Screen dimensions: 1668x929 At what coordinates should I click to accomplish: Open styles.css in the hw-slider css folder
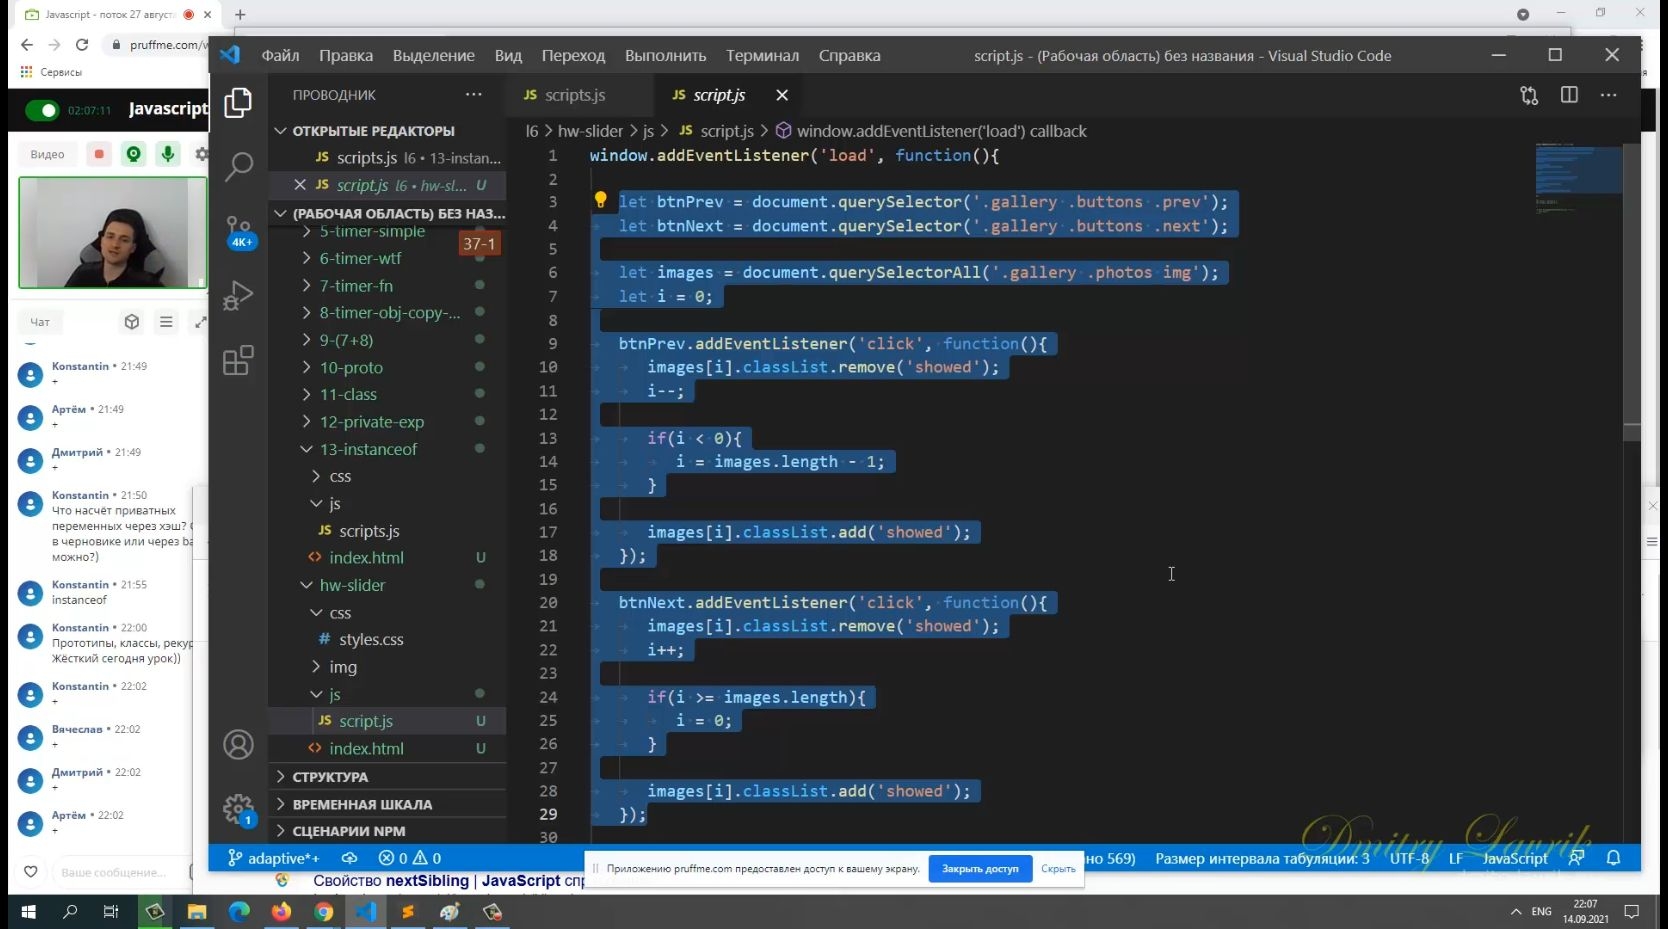[371, 640]
